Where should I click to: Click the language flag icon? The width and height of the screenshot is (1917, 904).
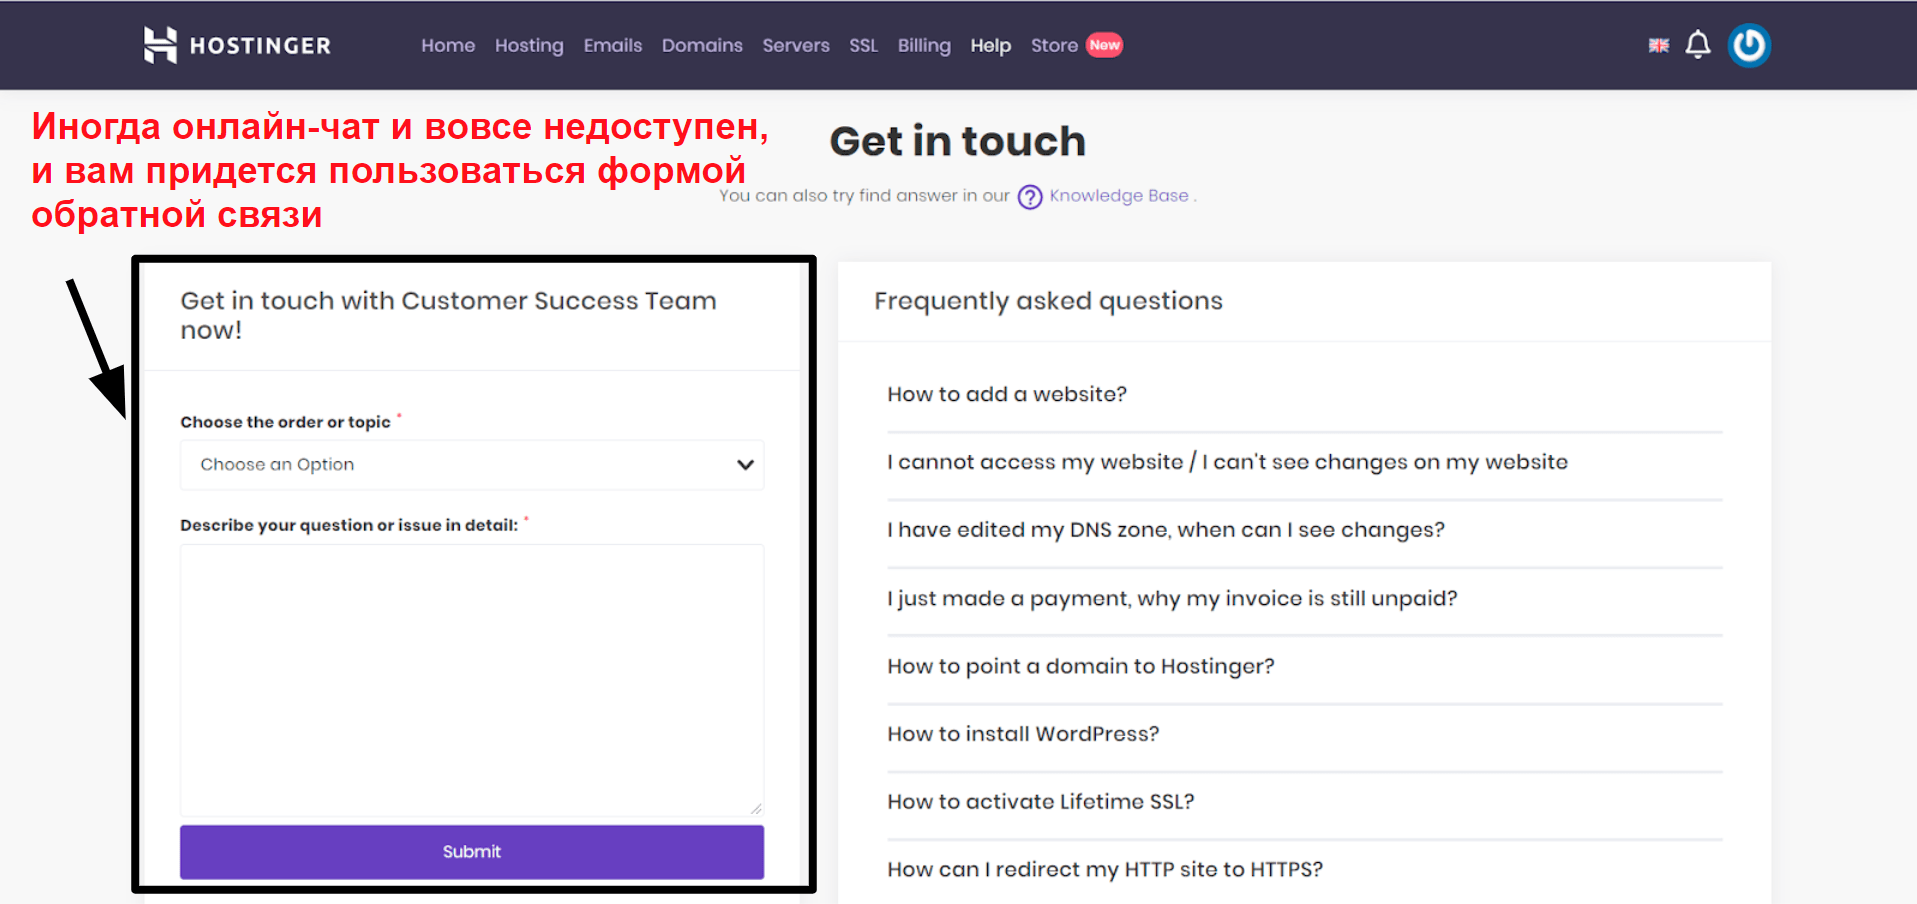pyautogui.click(x=1658, y=45)
